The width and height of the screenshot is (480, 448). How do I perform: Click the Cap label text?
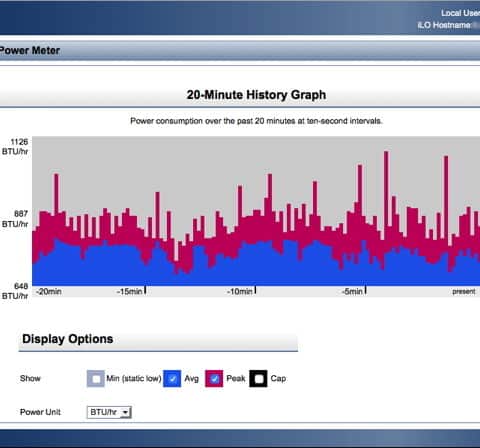coord(278,379)
